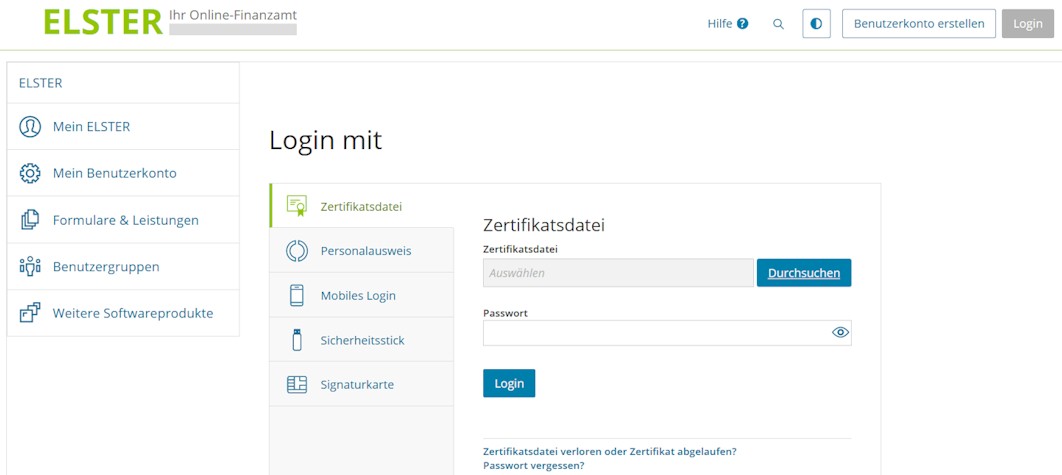Click the Durchsuchen button
The image size is (1062, 475).
click(x=804, y=273)
